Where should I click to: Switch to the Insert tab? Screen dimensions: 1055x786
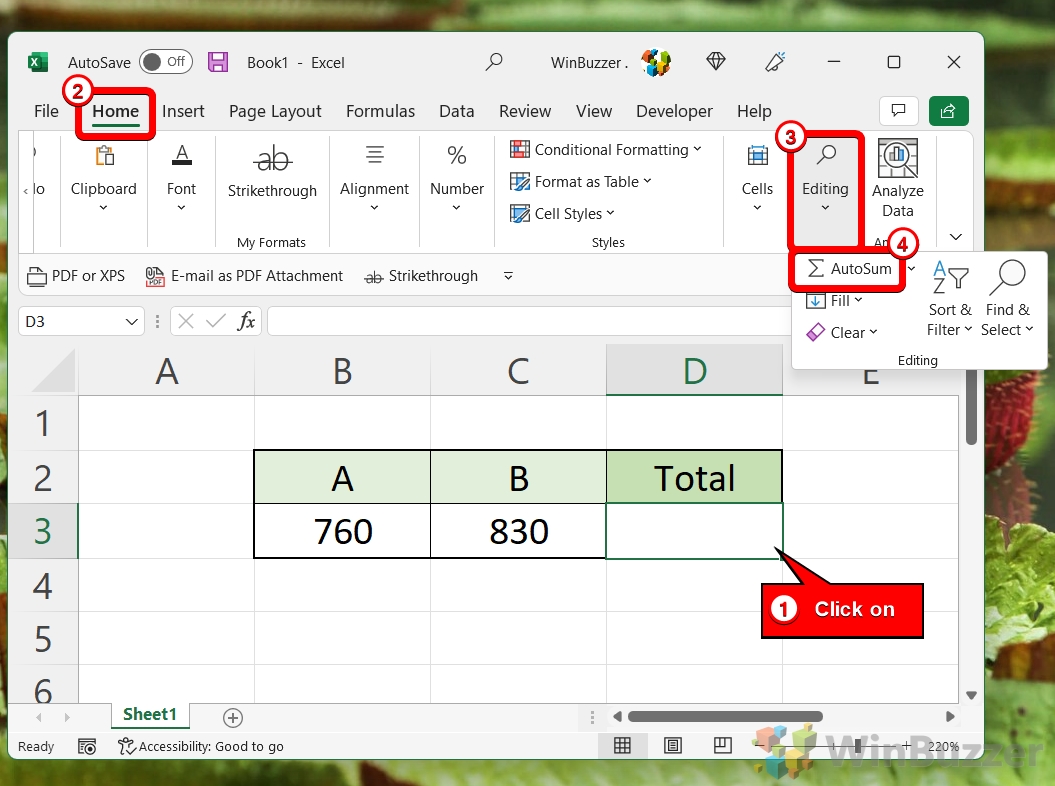(x=183, y=111)
